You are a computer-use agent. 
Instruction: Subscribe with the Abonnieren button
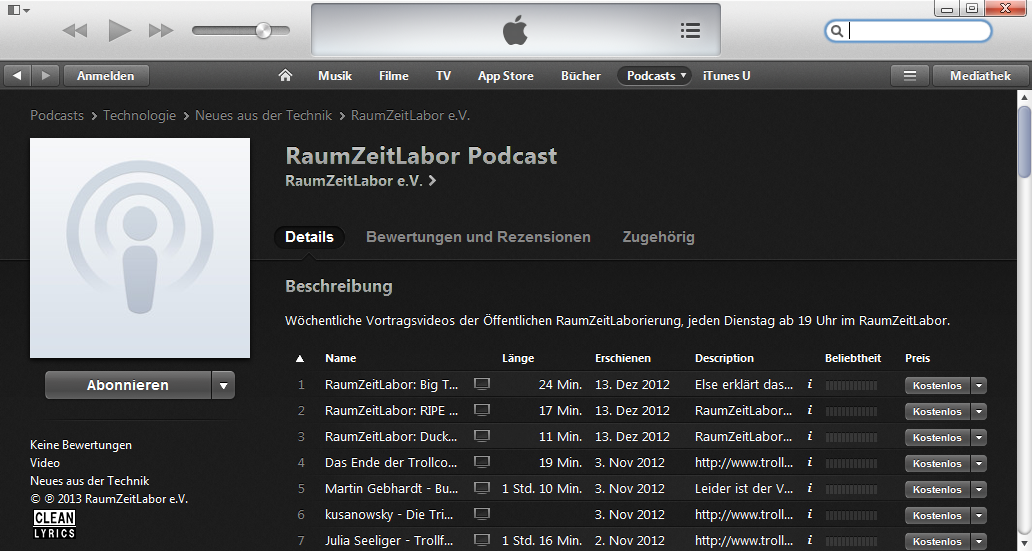pos(128,385)
